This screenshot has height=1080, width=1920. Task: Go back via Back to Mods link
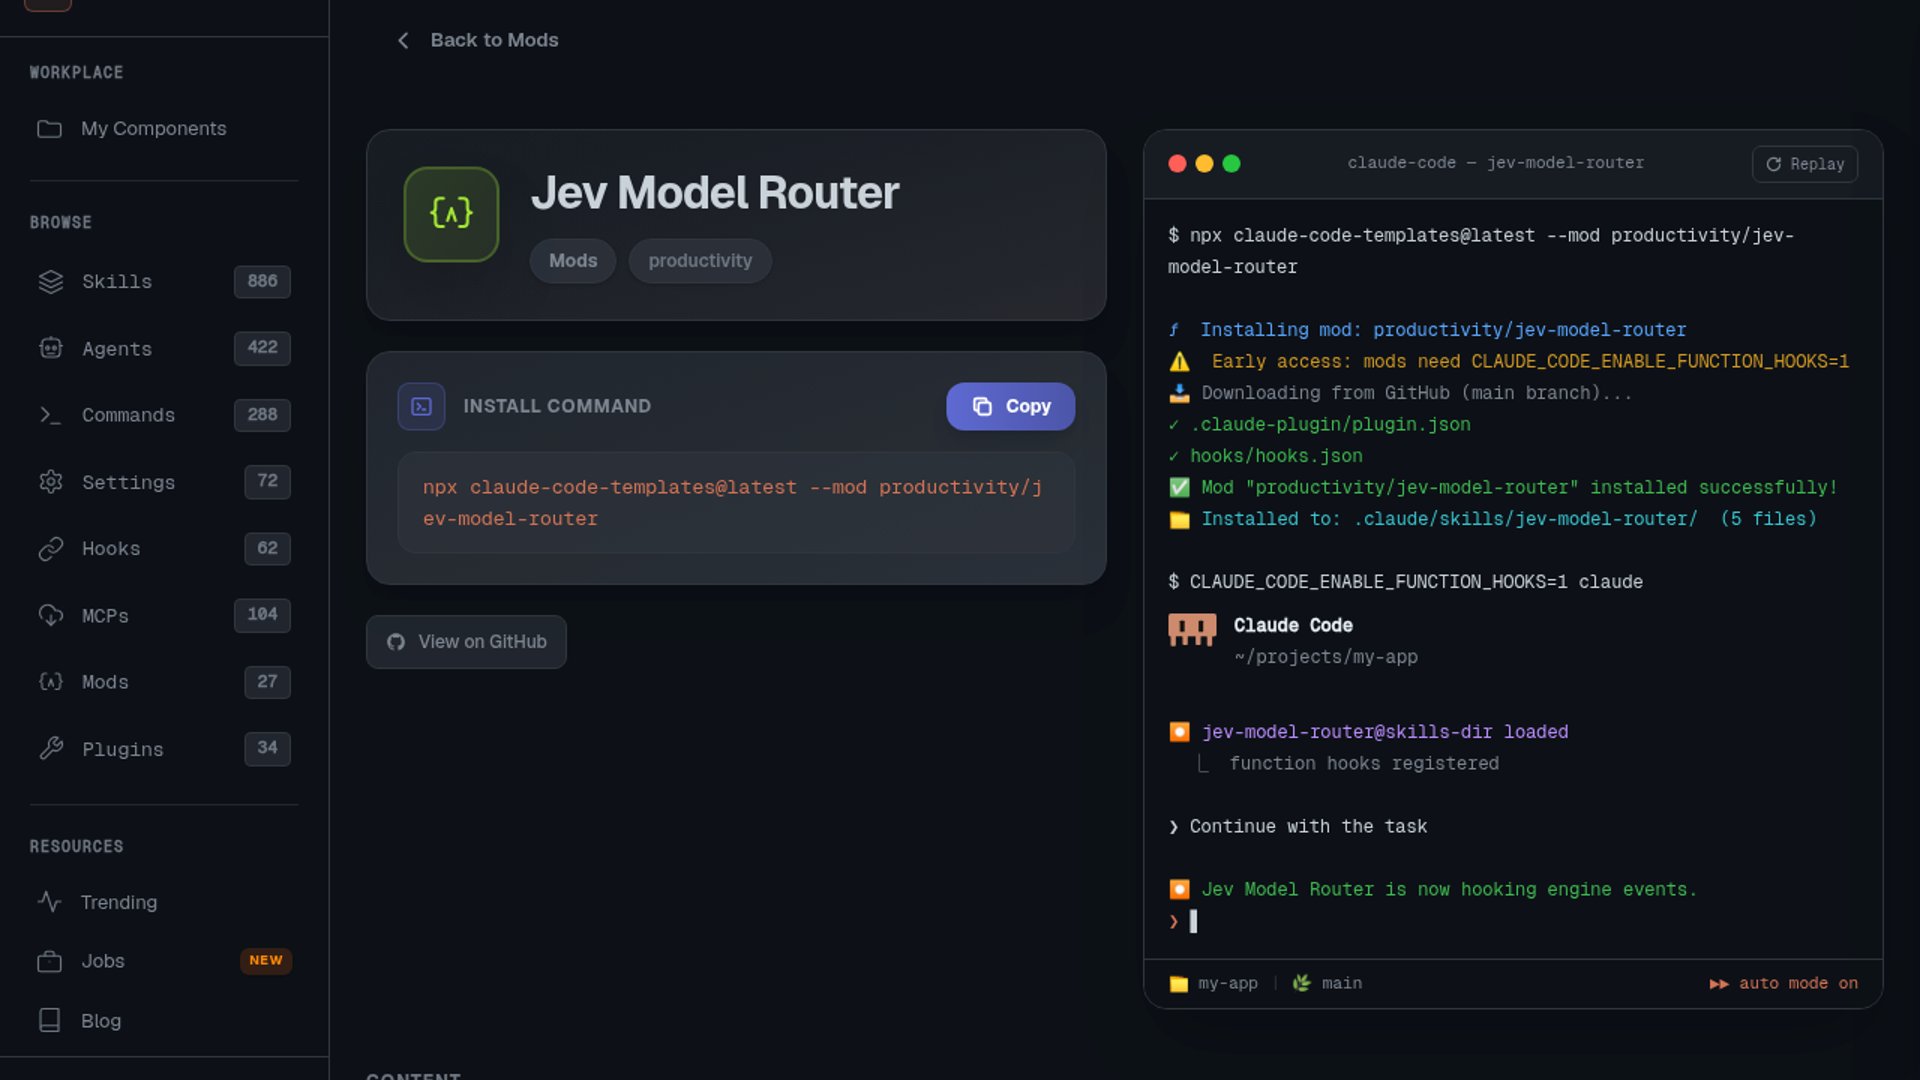click(477, 40)
